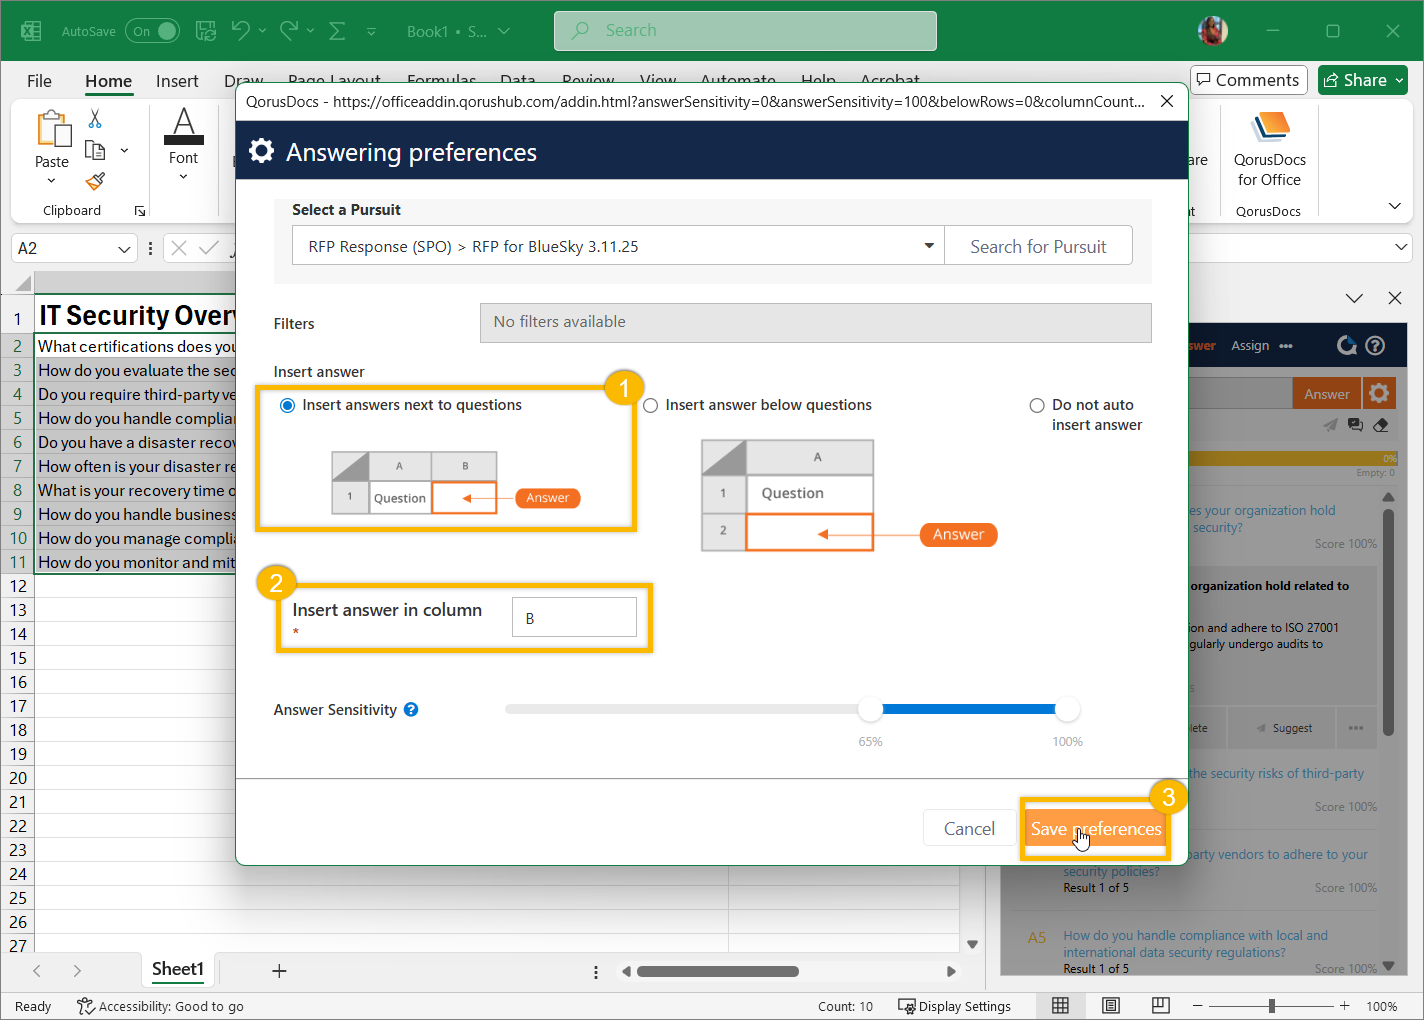
Task: Click Cancel in the preferences dialog
Action: [969, 829]
